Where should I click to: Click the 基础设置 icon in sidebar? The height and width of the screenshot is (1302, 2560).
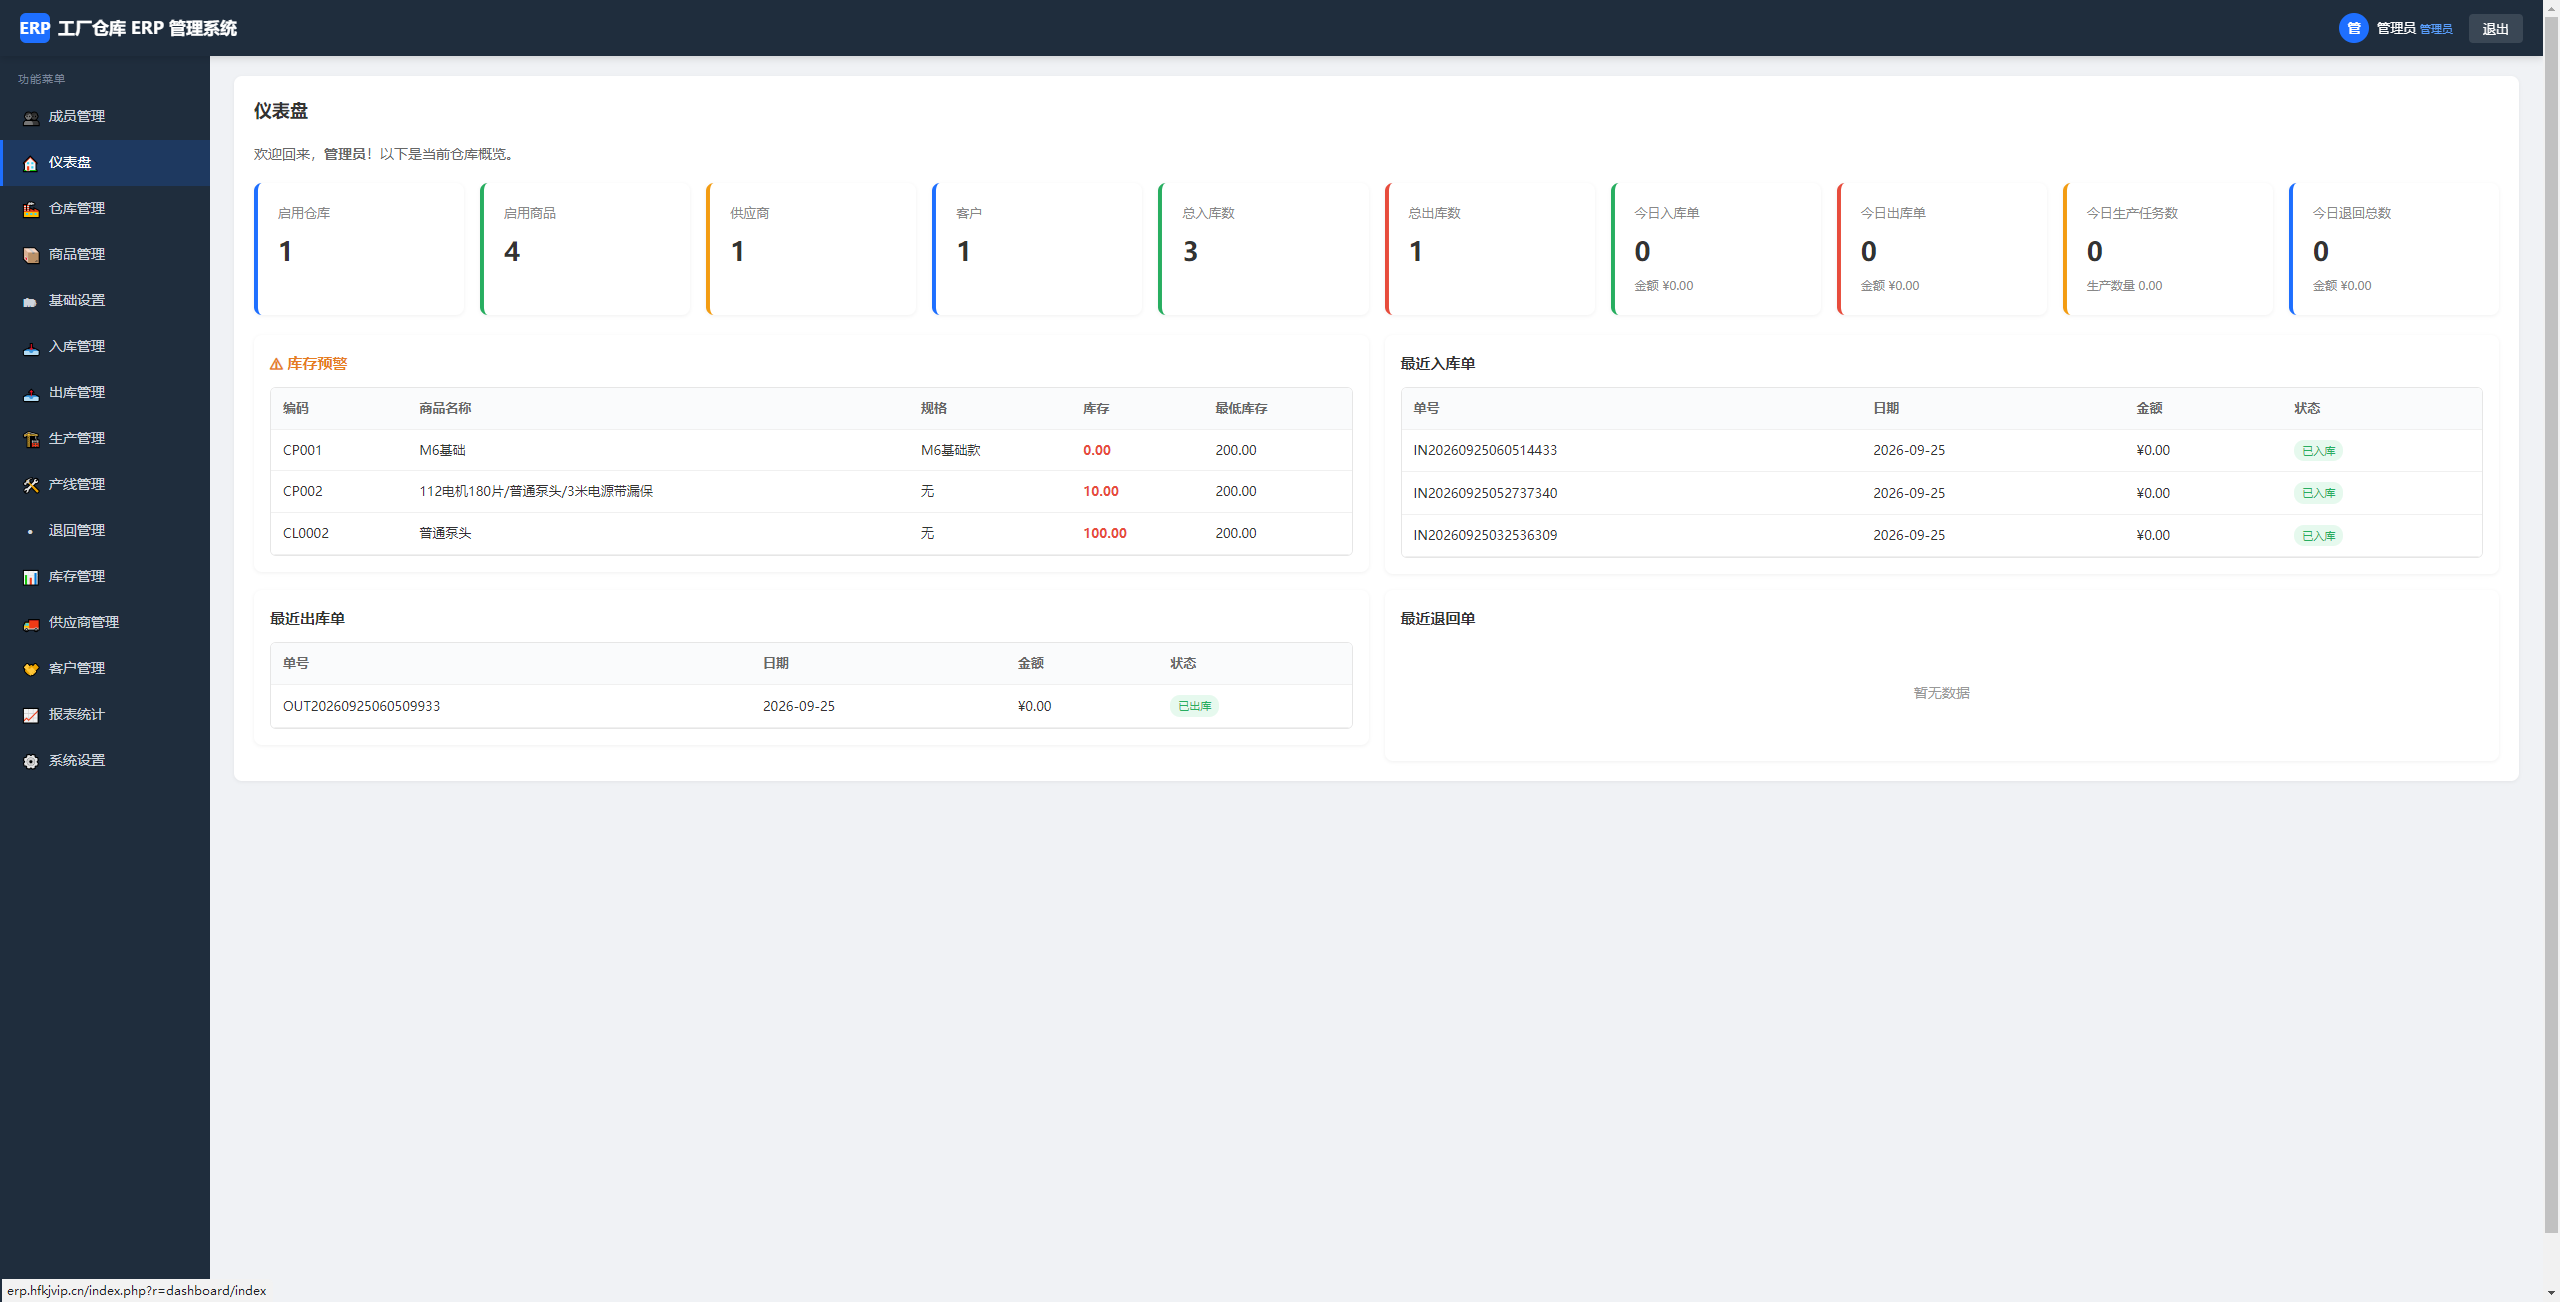(x=31, y=301)
